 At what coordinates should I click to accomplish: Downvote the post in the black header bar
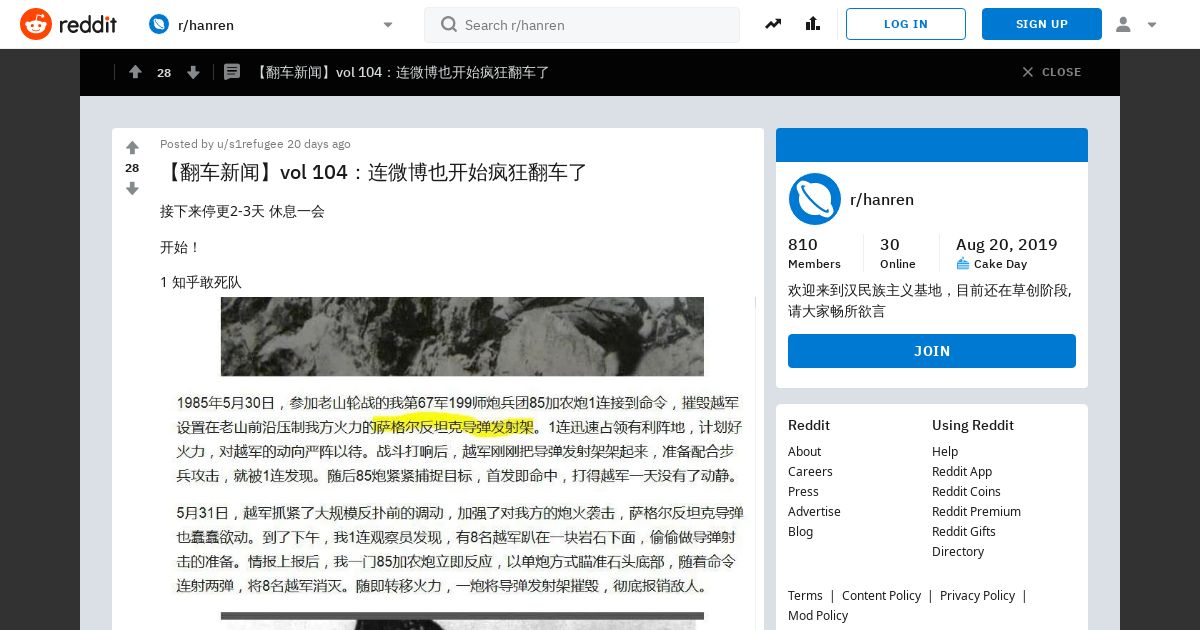[194, 72]
